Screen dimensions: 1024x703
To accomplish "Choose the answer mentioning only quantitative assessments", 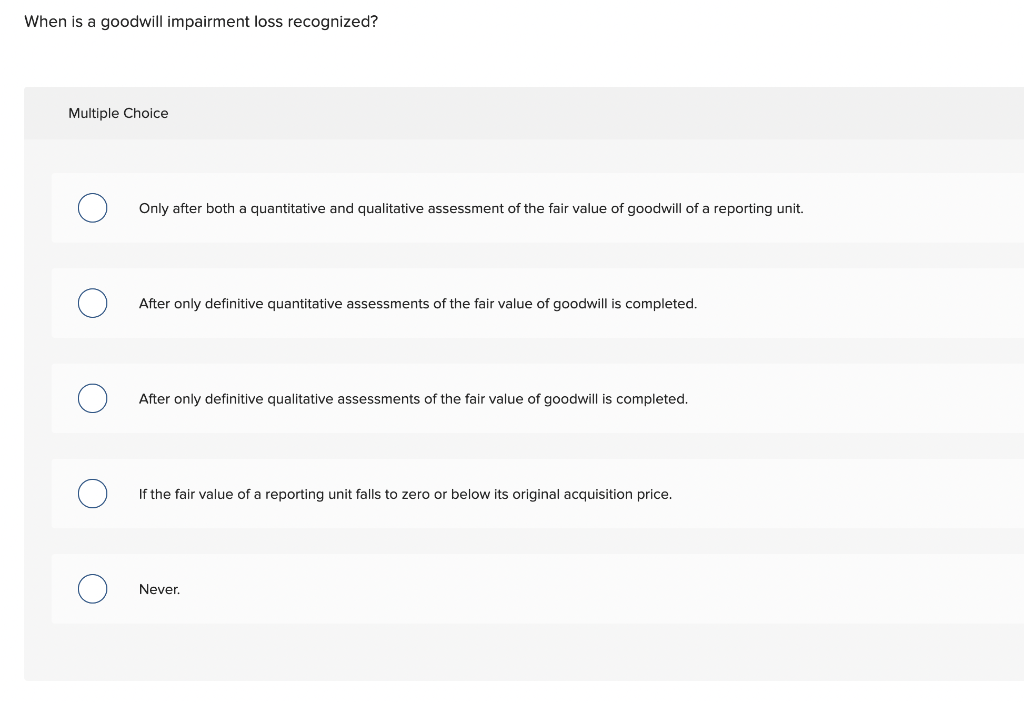I will [x=418, y=303].
